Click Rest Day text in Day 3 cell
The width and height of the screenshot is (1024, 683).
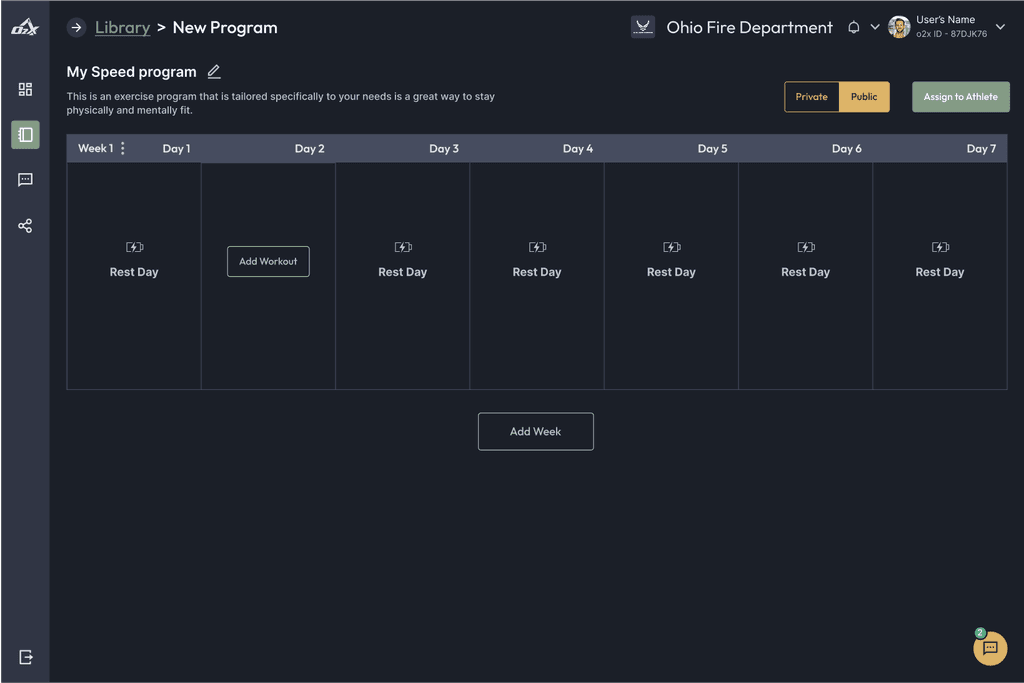pos(403,272)
